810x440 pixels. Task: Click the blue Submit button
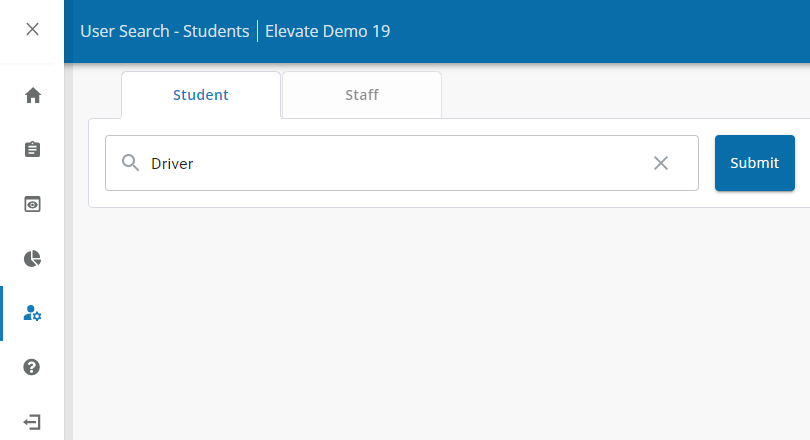coord(755,163)
